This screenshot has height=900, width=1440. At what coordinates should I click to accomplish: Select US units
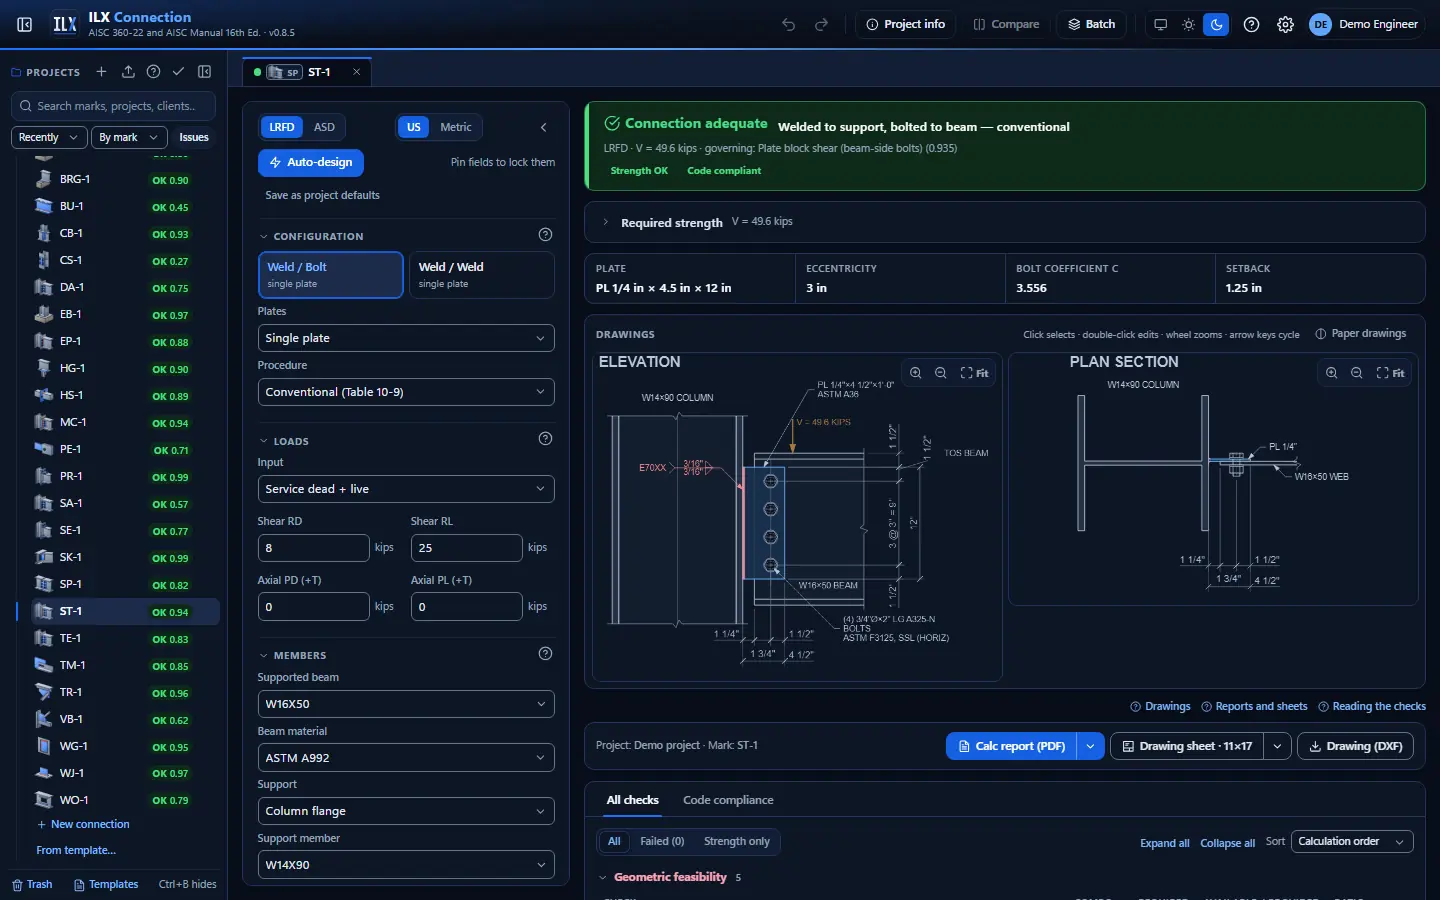(x=414, y=127)
